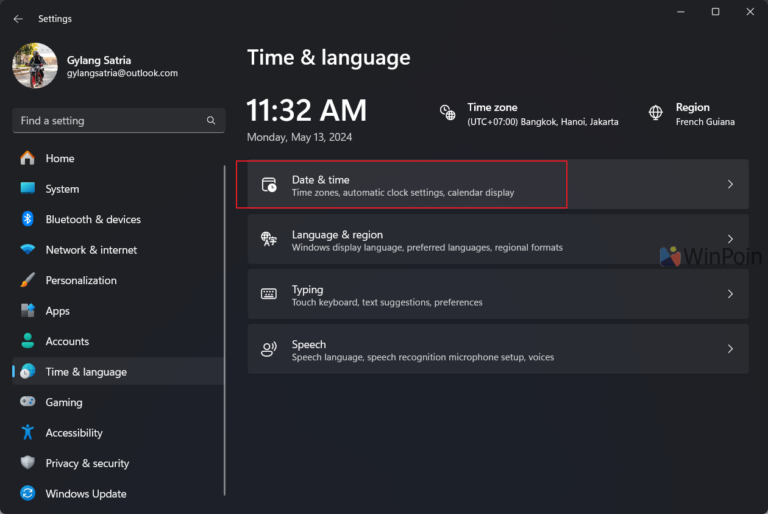Open Accounts settings
The height and width of the screenshot is (514, 768).
(x=118, y=341)
